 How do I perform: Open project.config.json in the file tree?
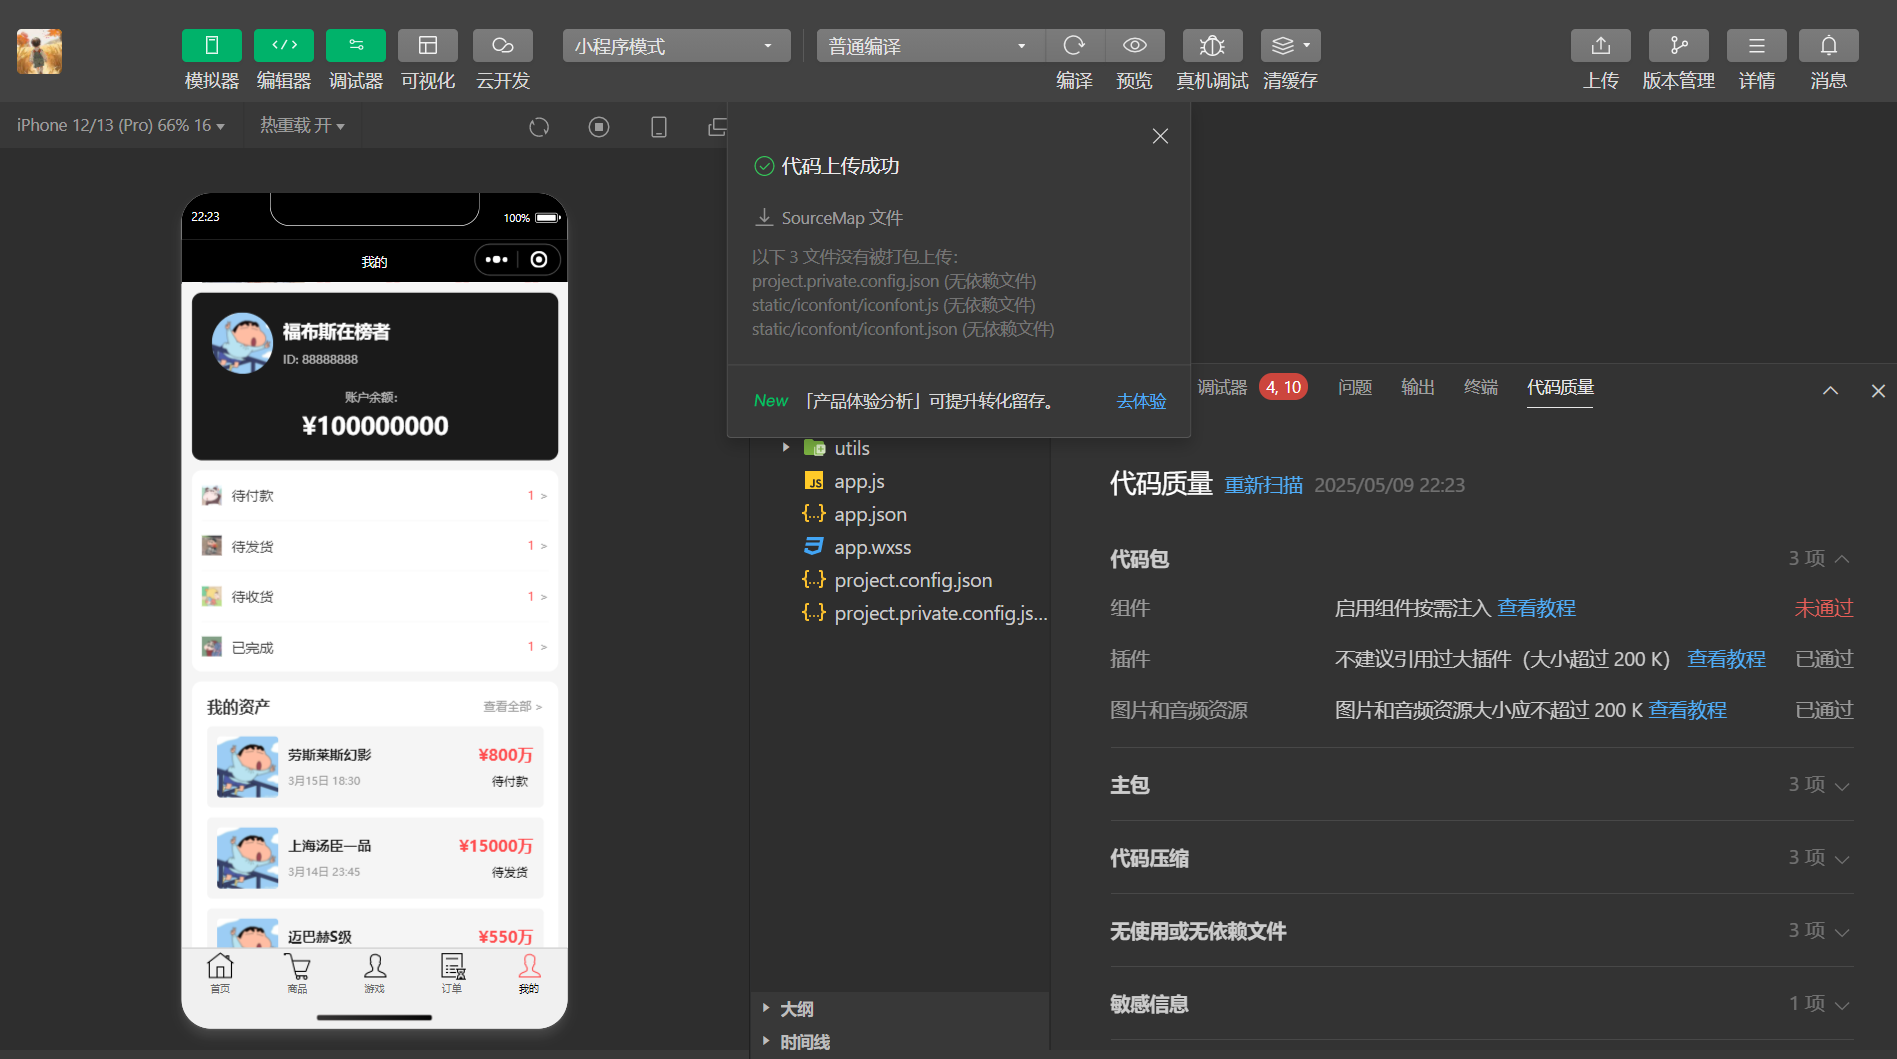pyautogui.click(x=898, y=580)
